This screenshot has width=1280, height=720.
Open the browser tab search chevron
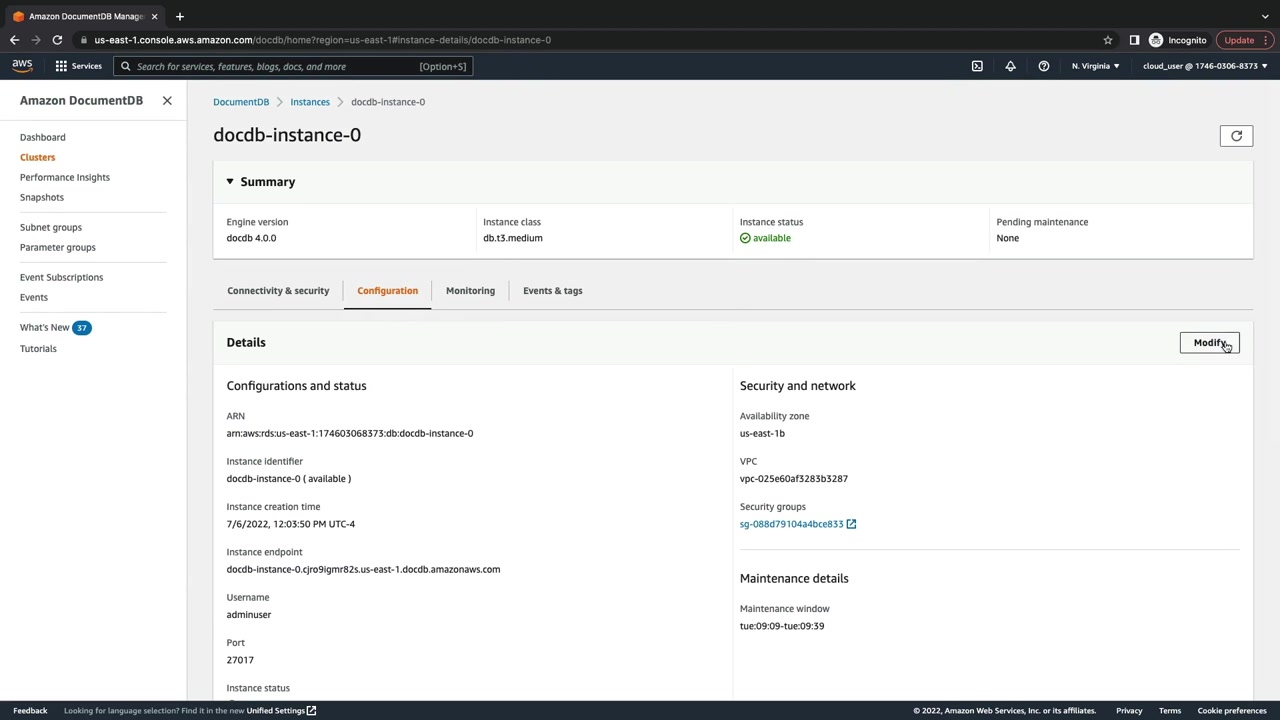point(1265,16)
